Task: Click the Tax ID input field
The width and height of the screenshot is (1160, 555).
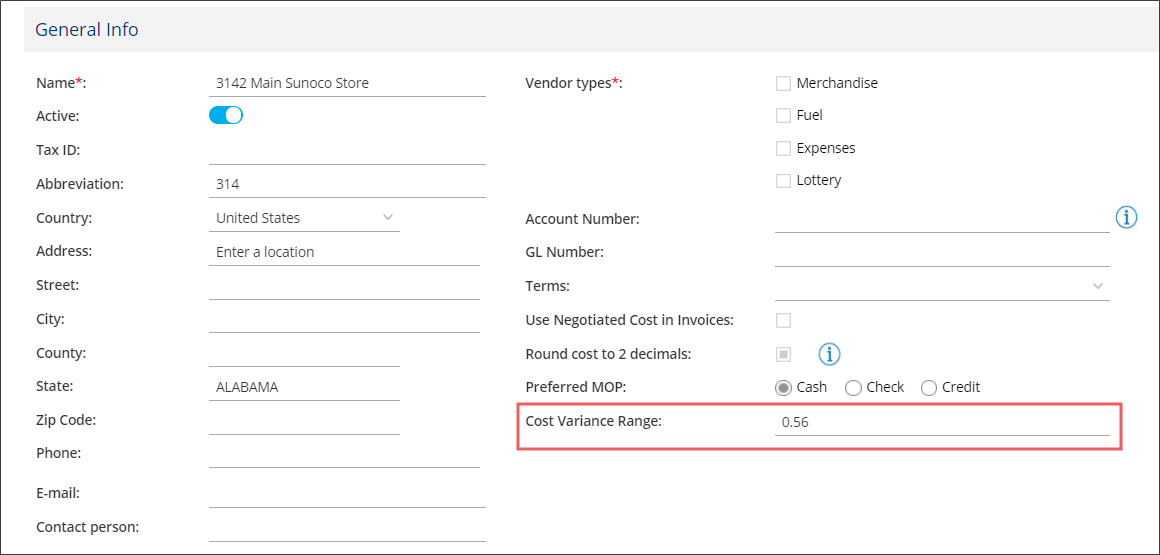Action: 348,151
